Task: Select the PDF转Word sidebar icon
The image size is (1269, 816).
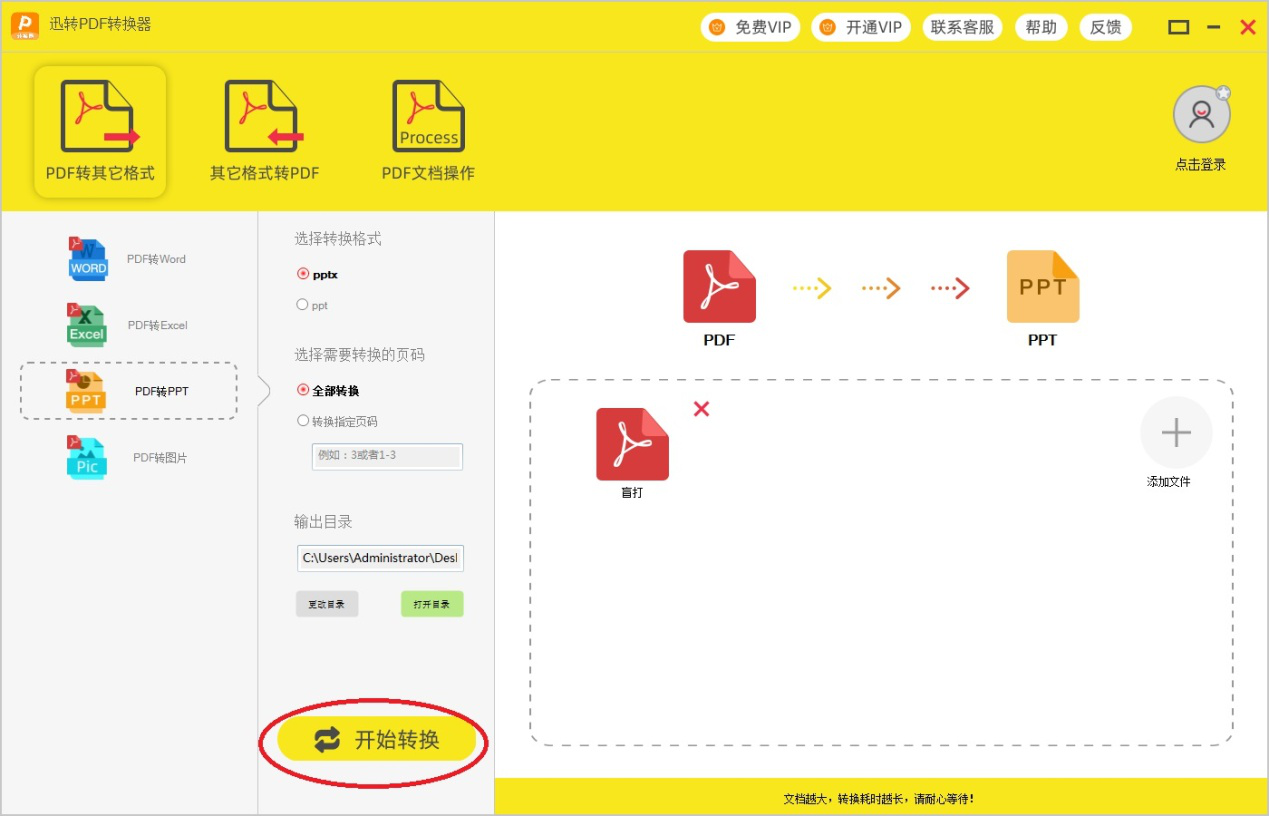Action: coord(88,258)
